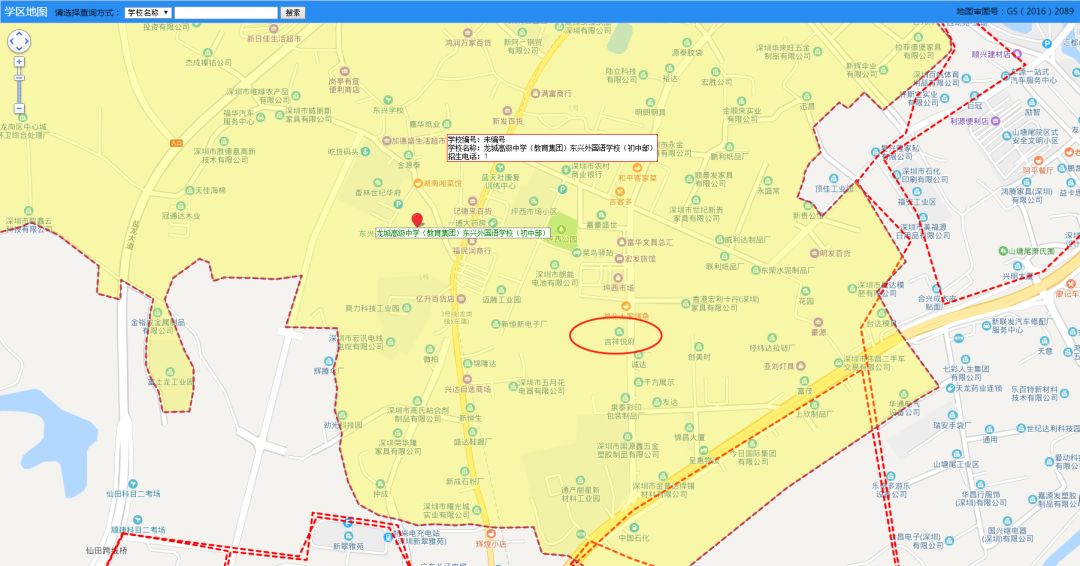
Task: Pan the map left with the navigation arrow
Action: pos(11,41)
